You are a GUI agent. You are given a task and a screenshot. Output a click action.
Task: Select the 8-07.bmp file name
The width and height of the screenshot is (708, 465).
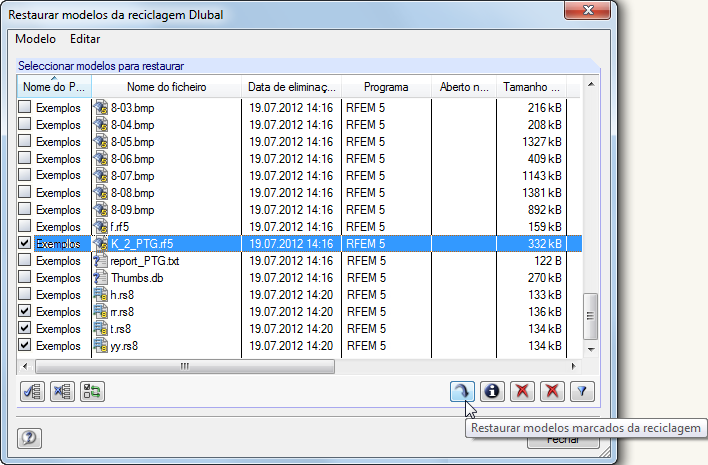click(x=133, y=176)
